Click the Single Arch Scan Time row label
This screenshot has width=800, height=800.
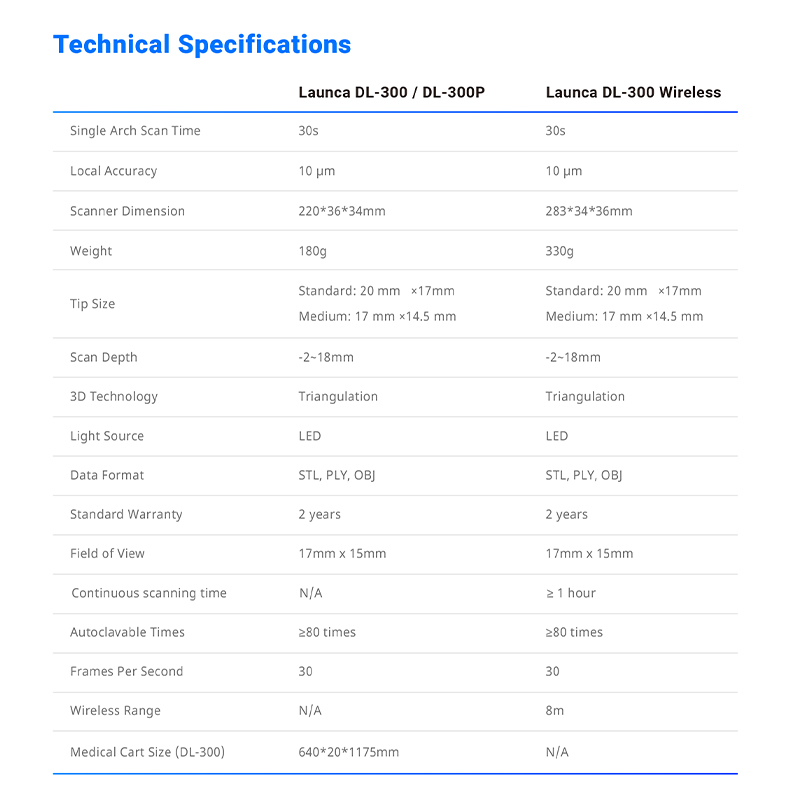pos(135,131)
